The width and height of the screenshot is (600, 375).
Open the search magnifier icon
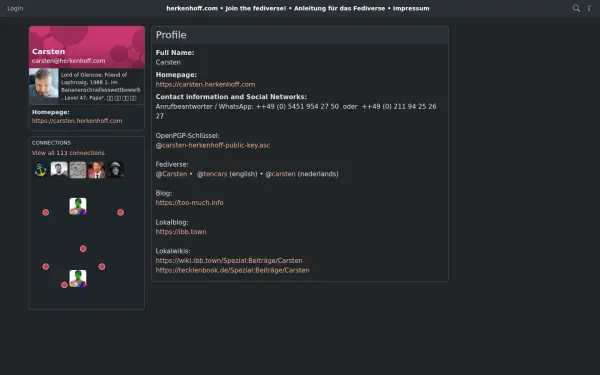(576, 8)
